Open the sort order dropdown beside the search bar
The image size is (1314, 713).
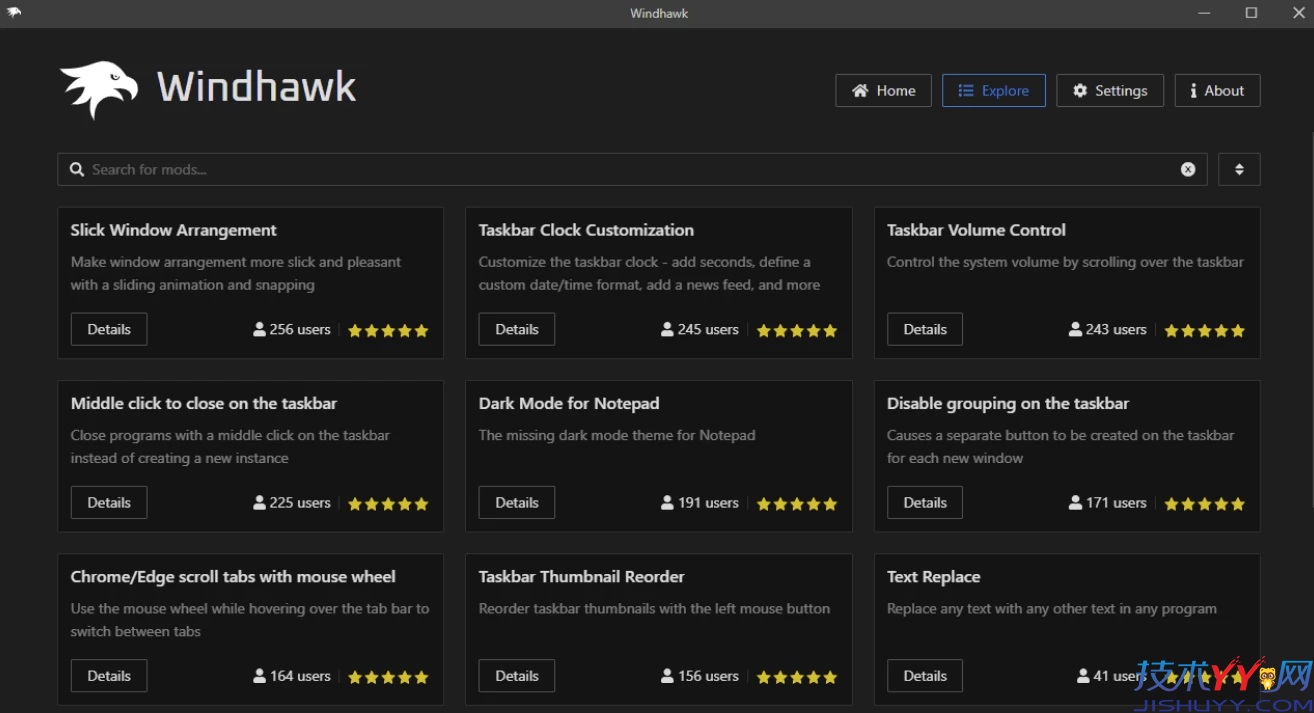pos(1239,169)
